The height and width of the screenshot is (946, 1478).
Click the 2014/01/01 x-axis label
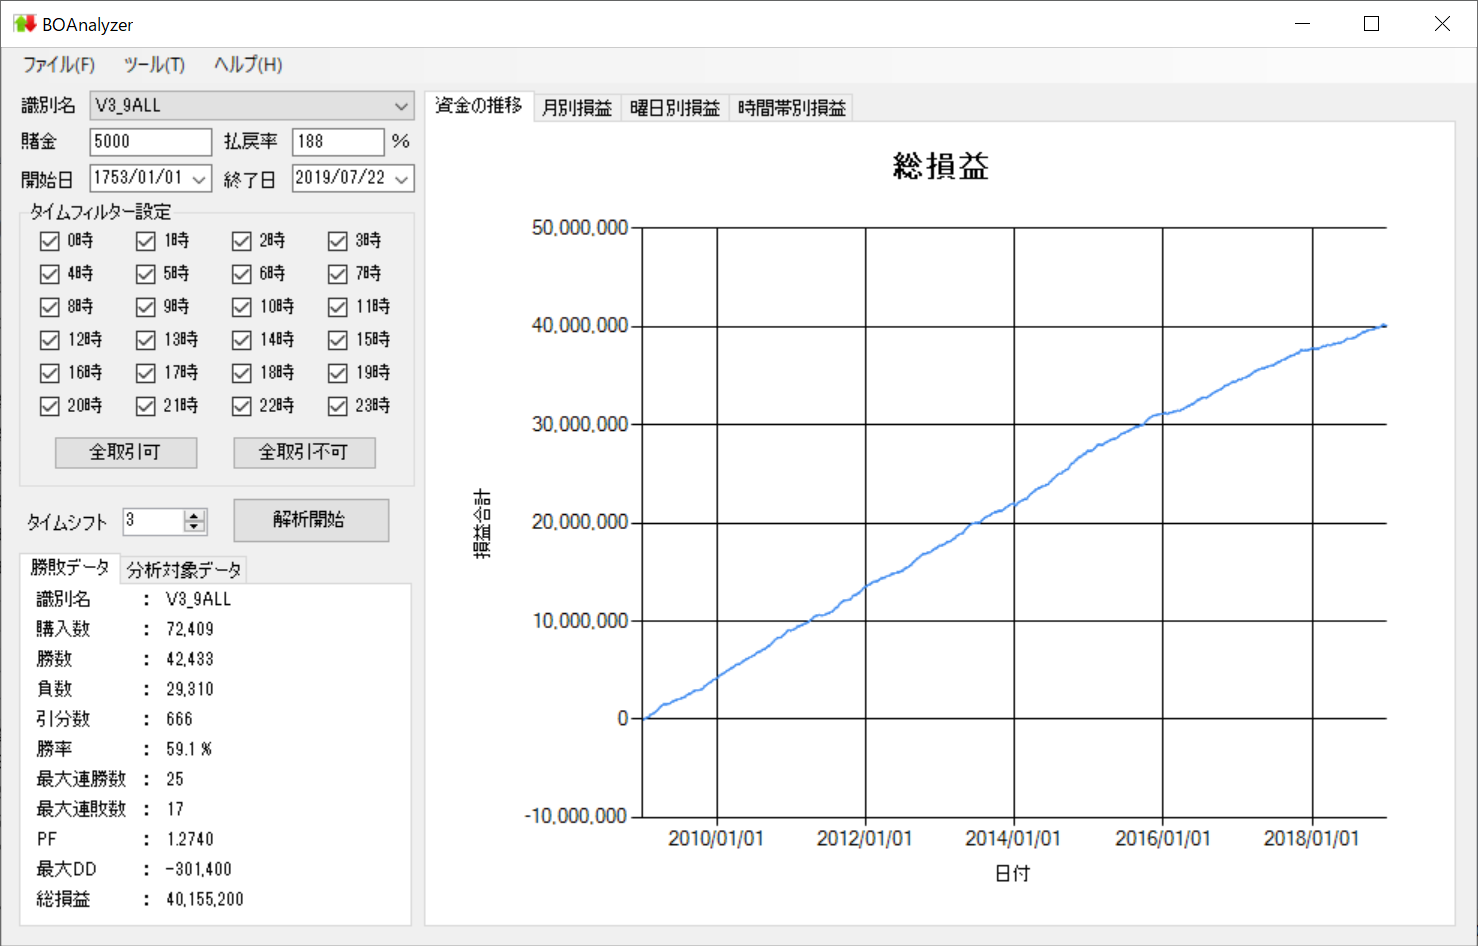1013,839
